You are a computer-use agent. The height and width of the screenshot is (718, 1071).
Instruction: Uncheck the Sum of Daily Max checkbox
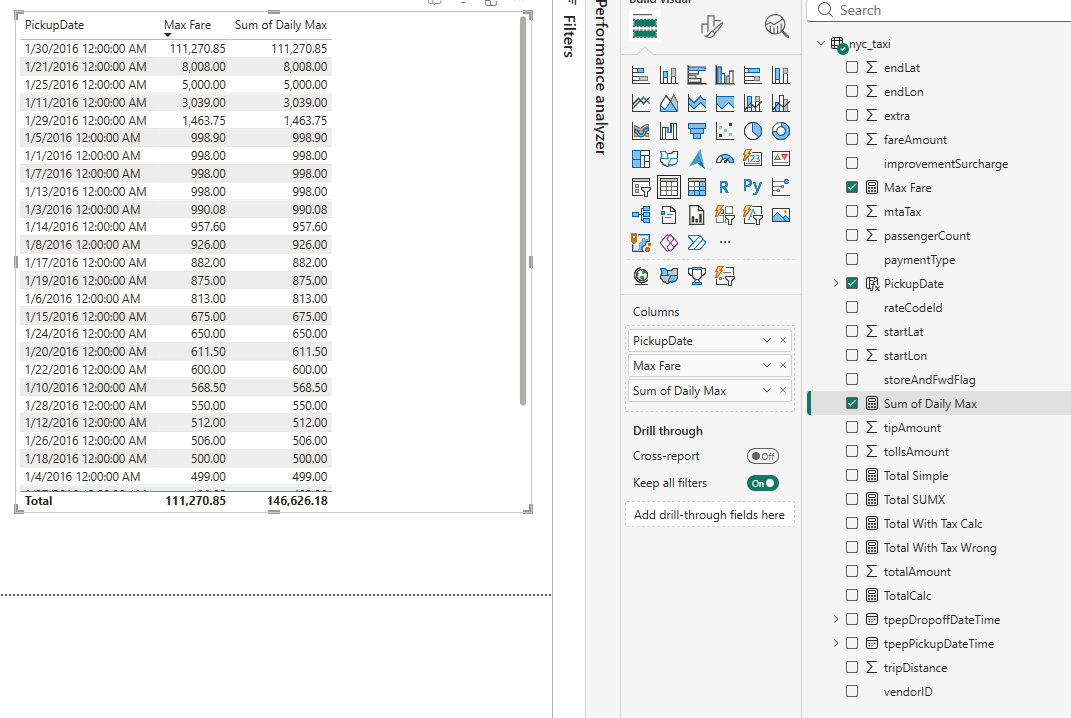(852, 404)
